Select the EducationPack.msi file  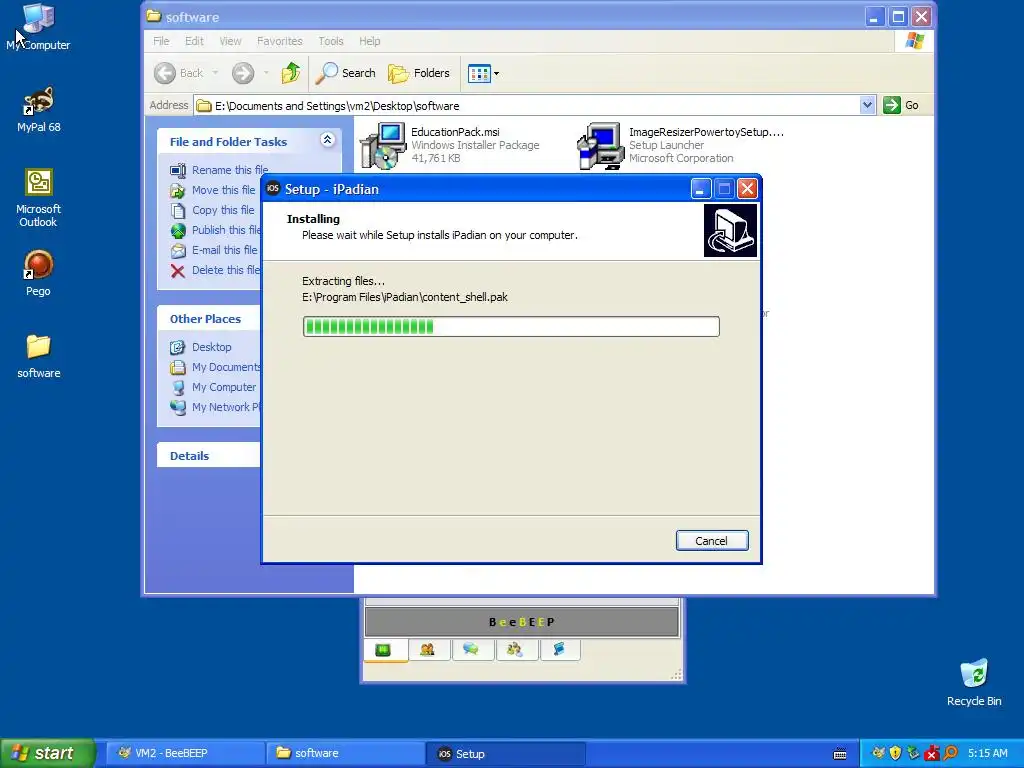pos(451,145)
